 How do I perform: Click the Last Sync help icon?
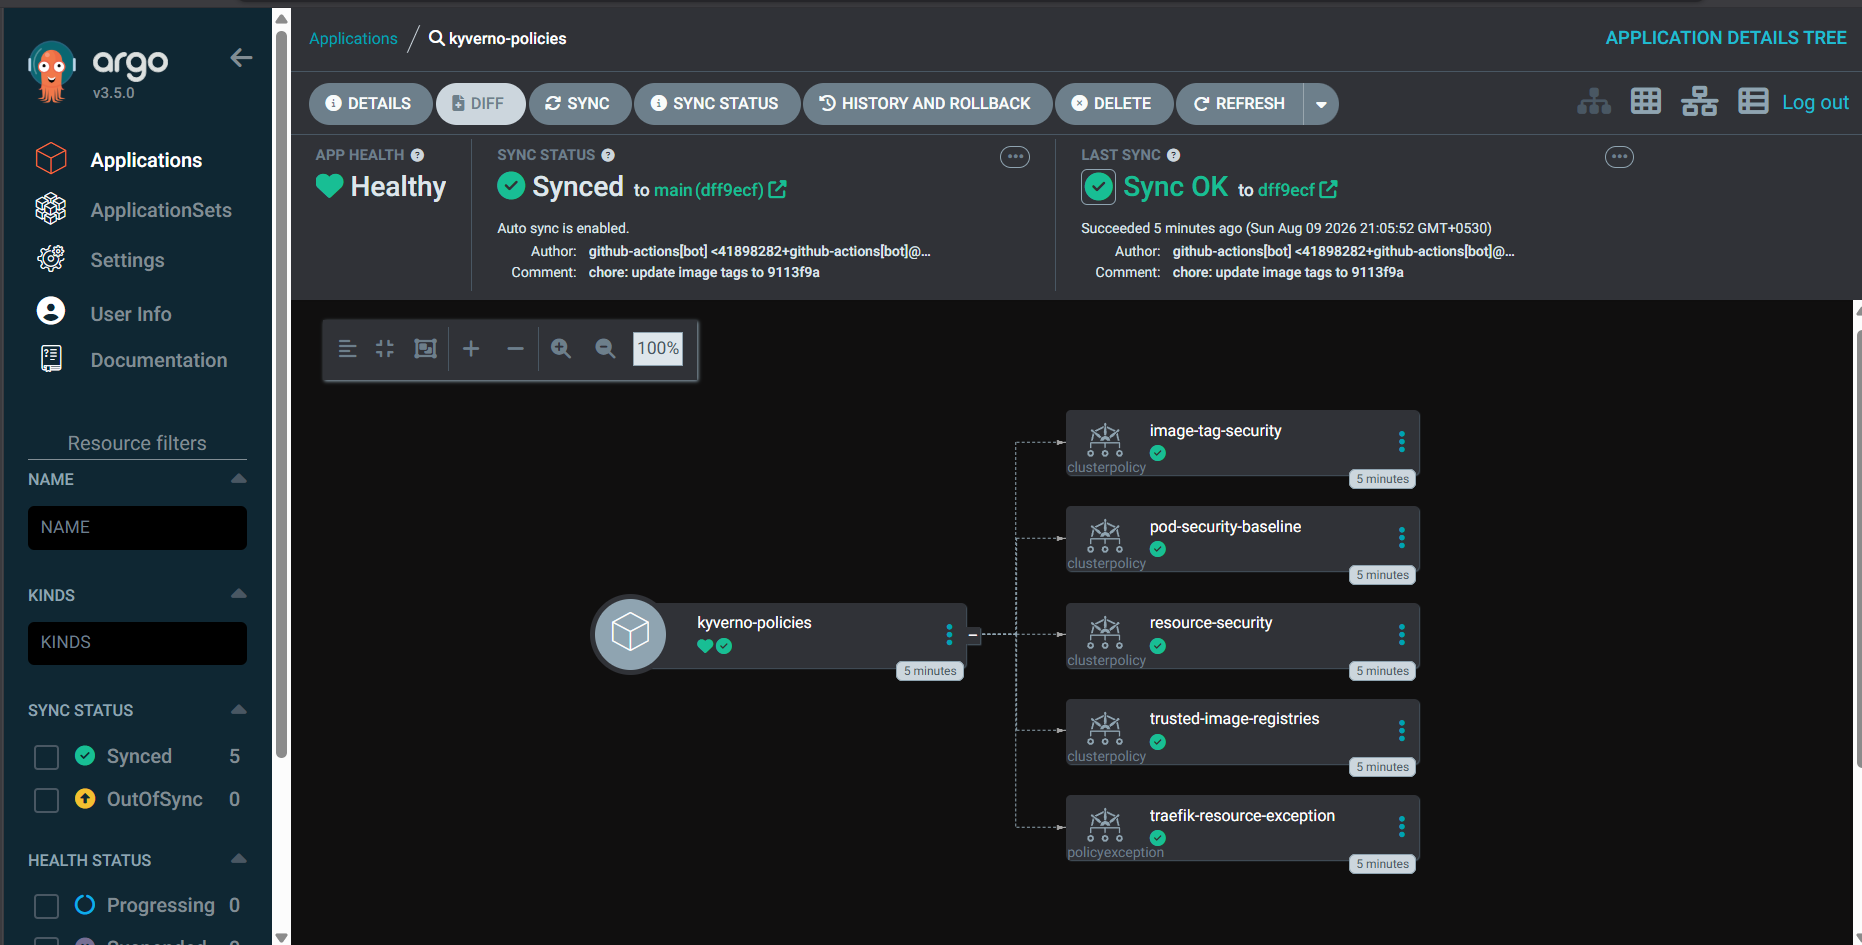[x=1174, y=155]
